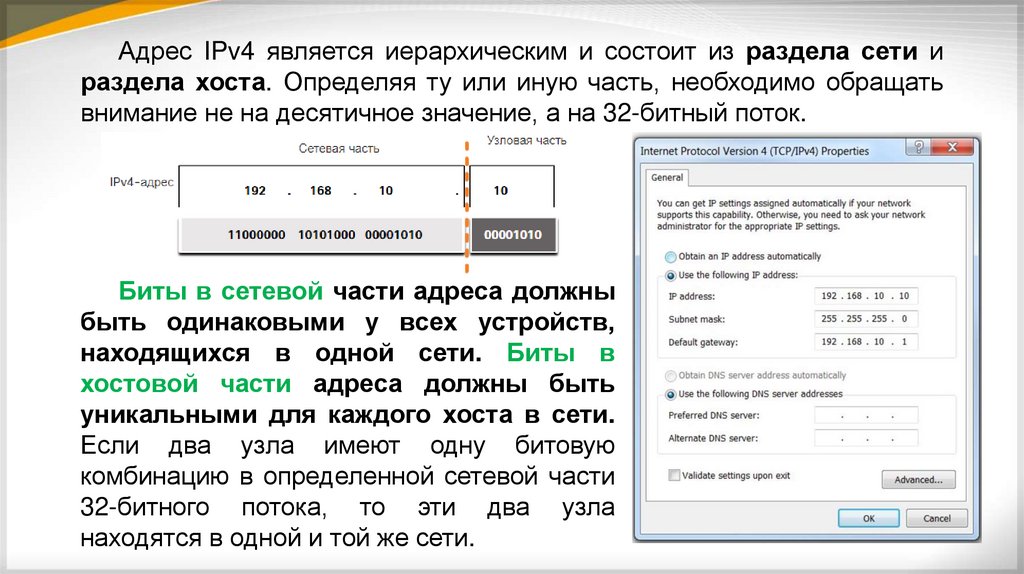Image resolution: width=1024 pixels, height=574 pixels.
Task: Click the Subnet mask input field
Action: coord(866,319)
